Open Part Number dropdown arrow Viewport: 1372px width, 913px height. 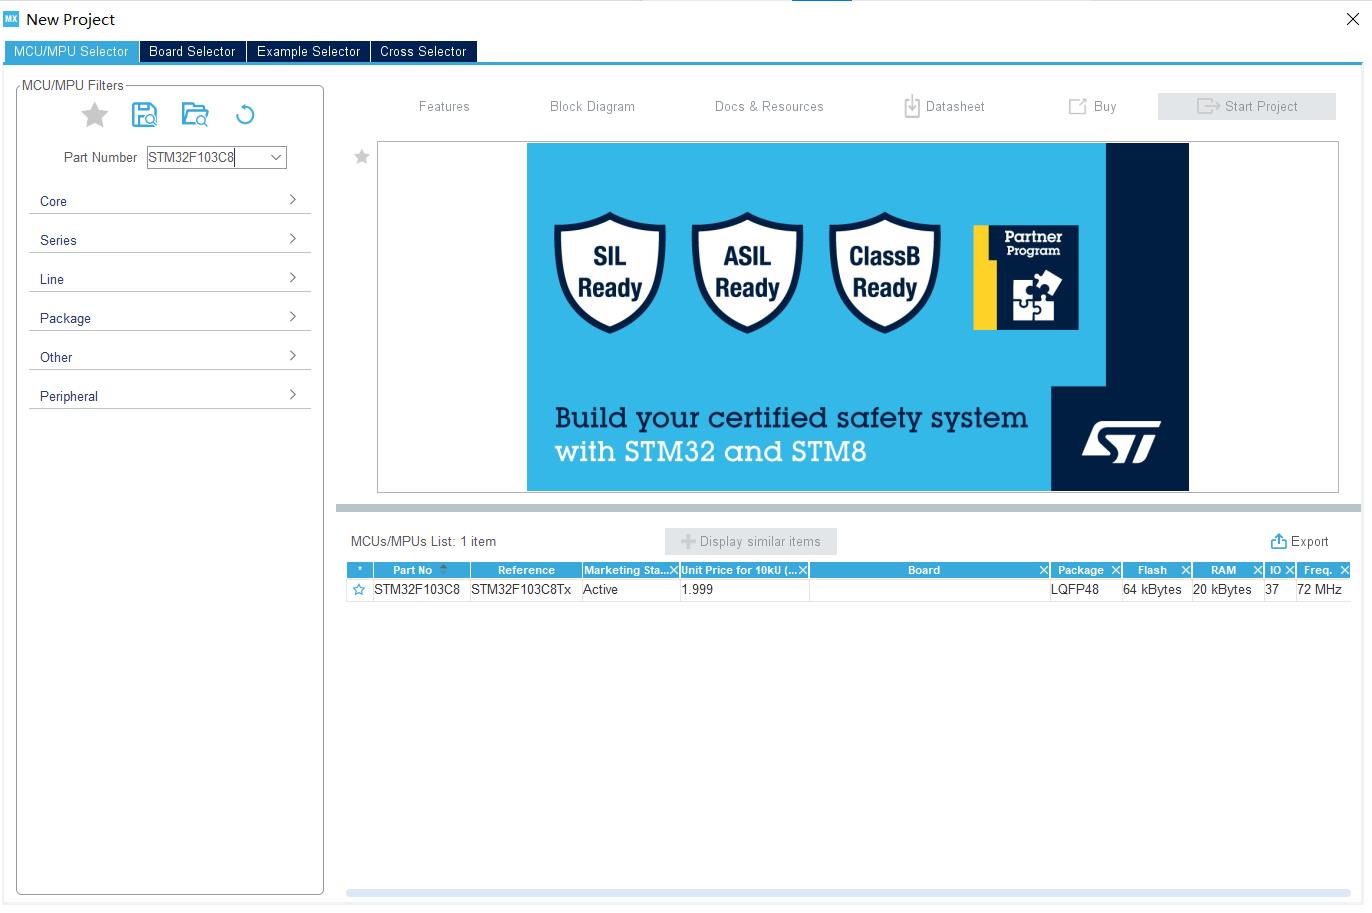click(x=276, y=157)
